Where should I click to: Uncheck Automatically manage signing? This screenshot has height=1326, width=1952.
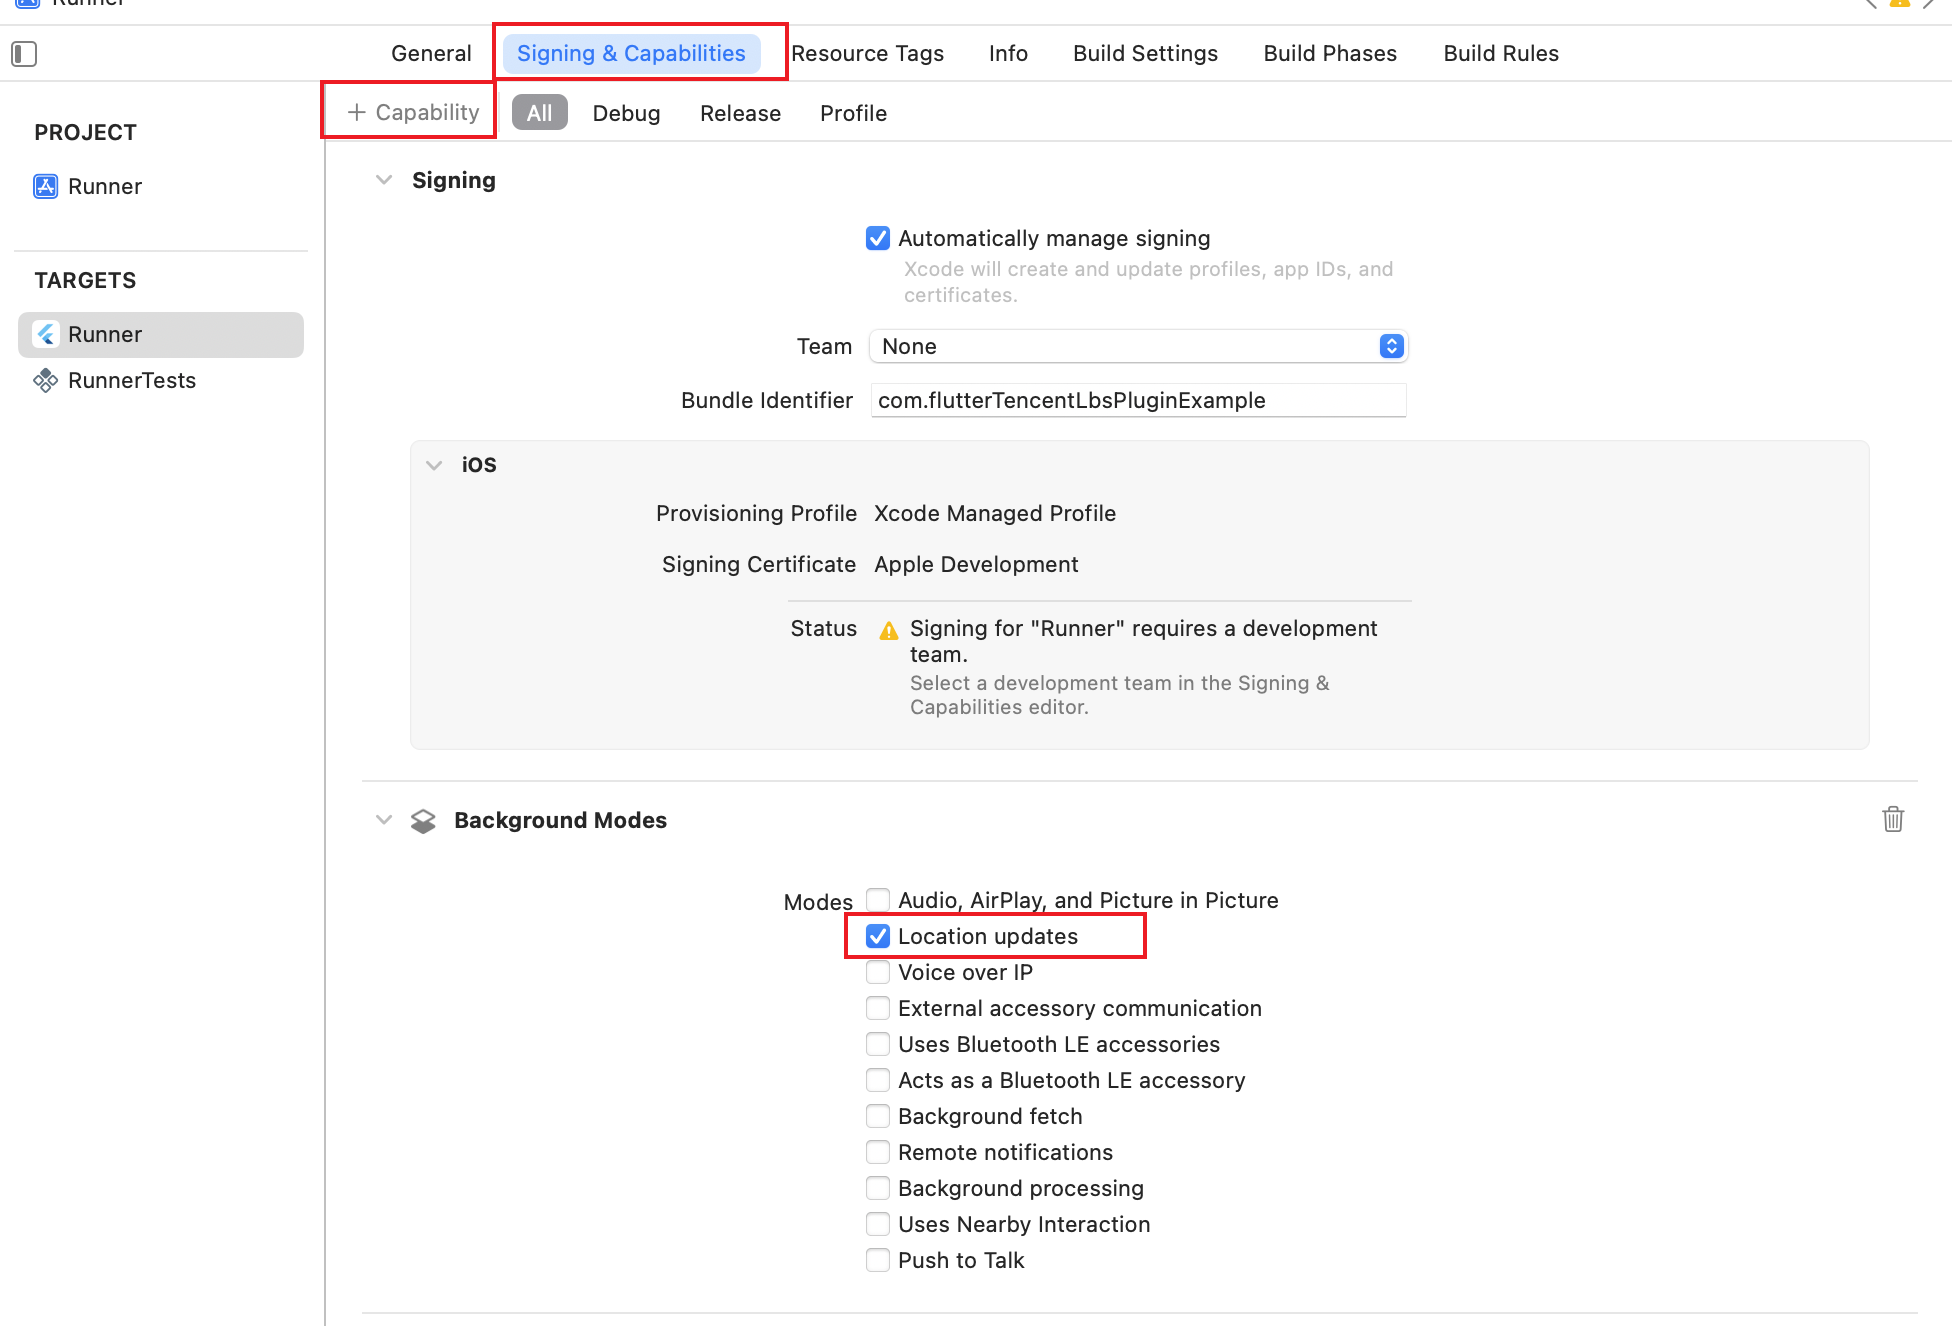coord(878,239)
